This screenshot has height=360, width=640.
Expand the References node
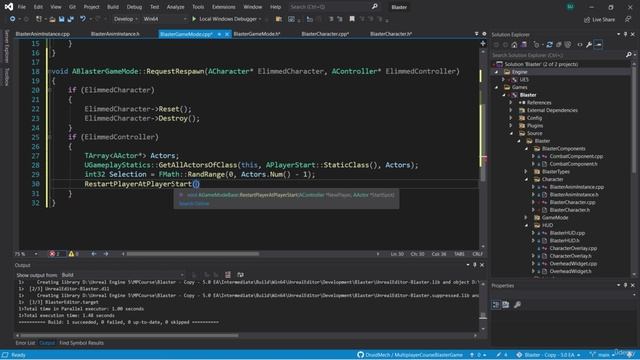511,103
